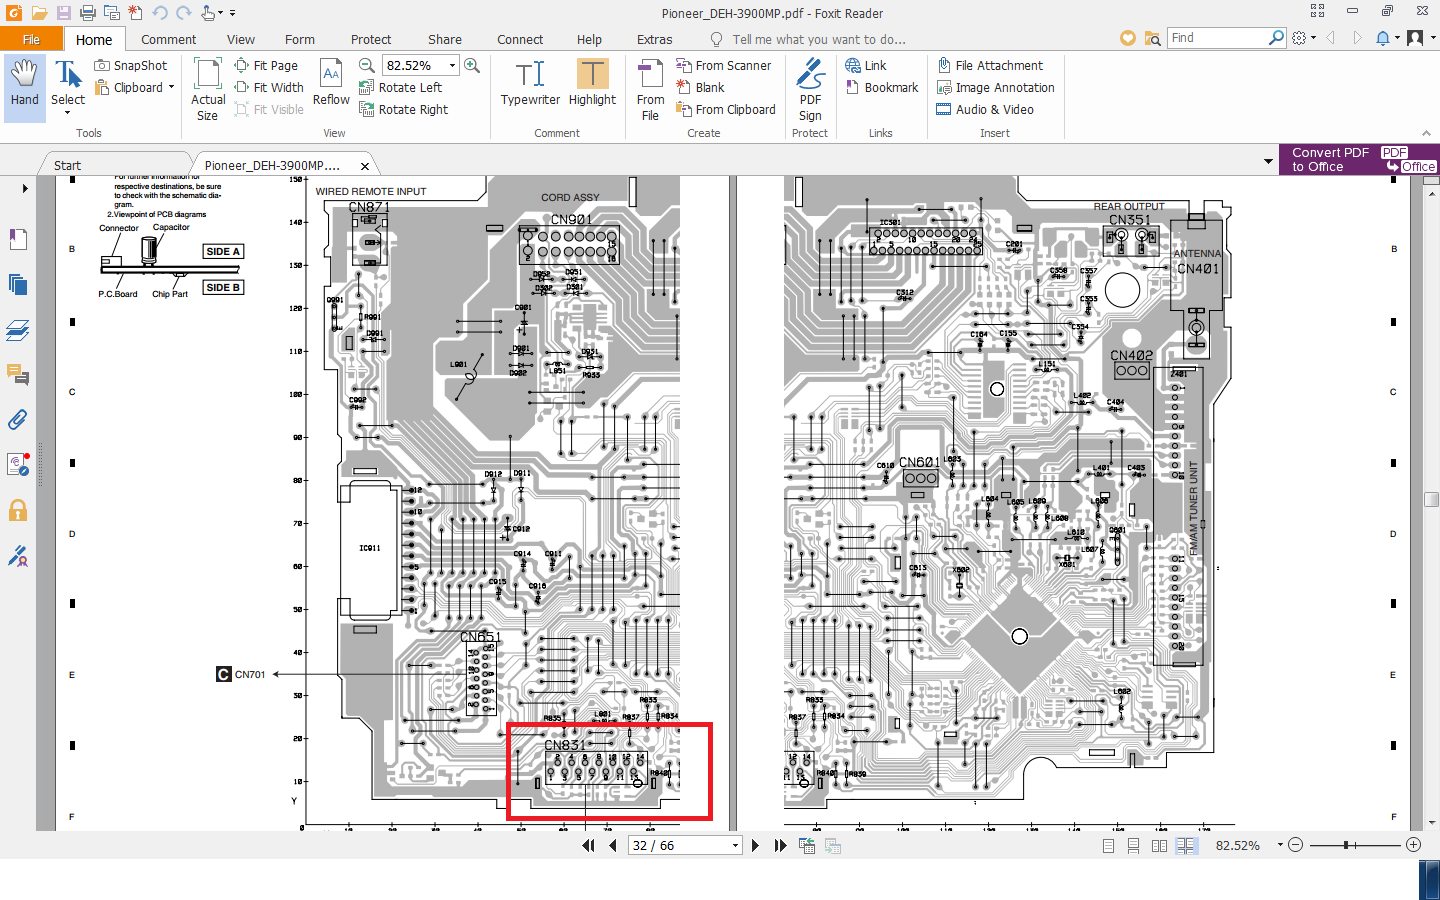1440x900 pixels.
Task: Open the bookmarks side panel
Action: tap(18, 239)
